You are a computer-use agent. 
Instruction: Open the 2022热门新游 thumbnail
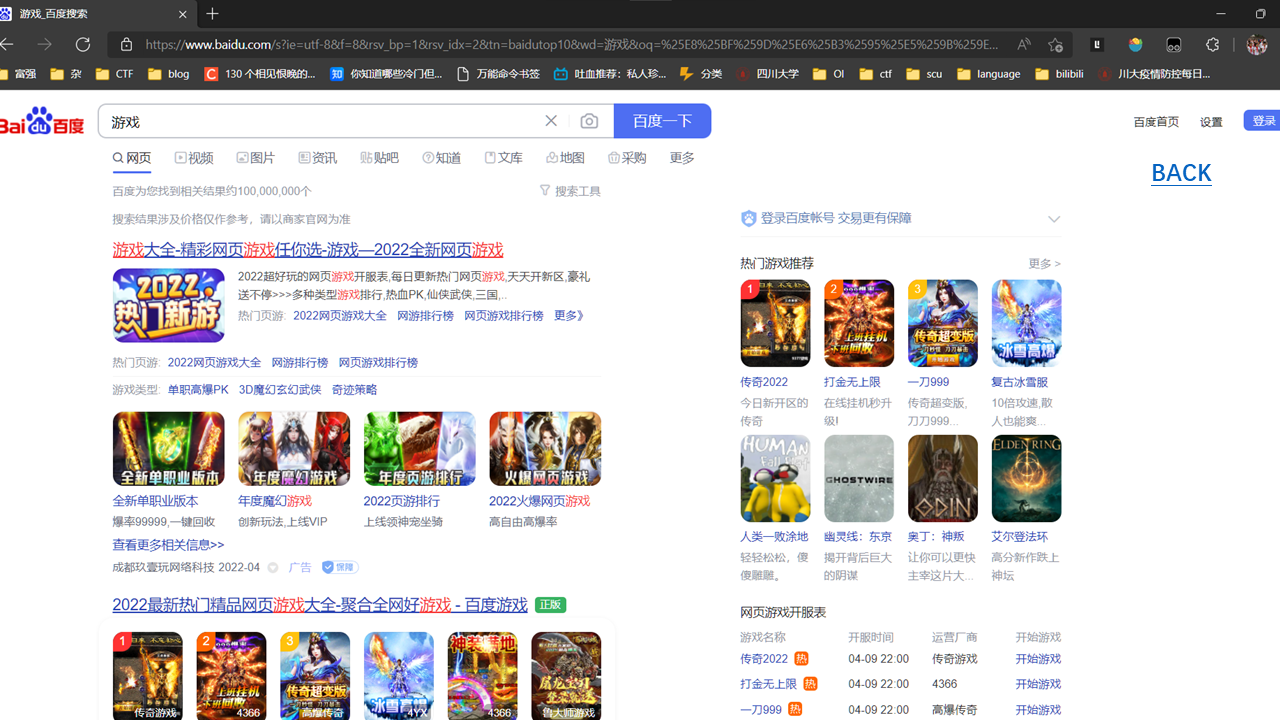[169, 305]
